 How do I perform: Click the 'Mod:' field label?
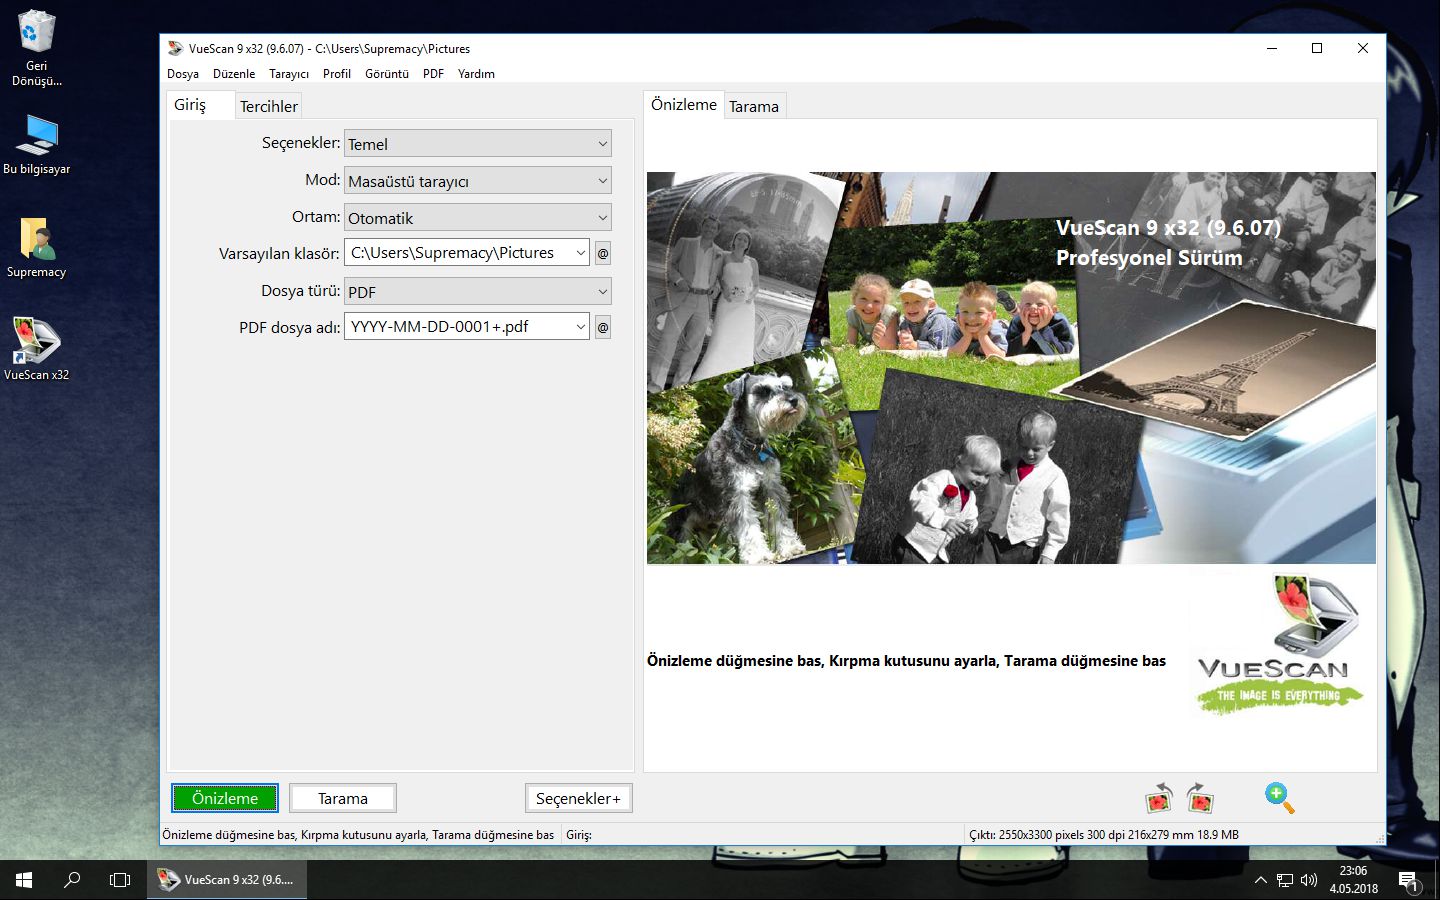(x=323, y=180)
